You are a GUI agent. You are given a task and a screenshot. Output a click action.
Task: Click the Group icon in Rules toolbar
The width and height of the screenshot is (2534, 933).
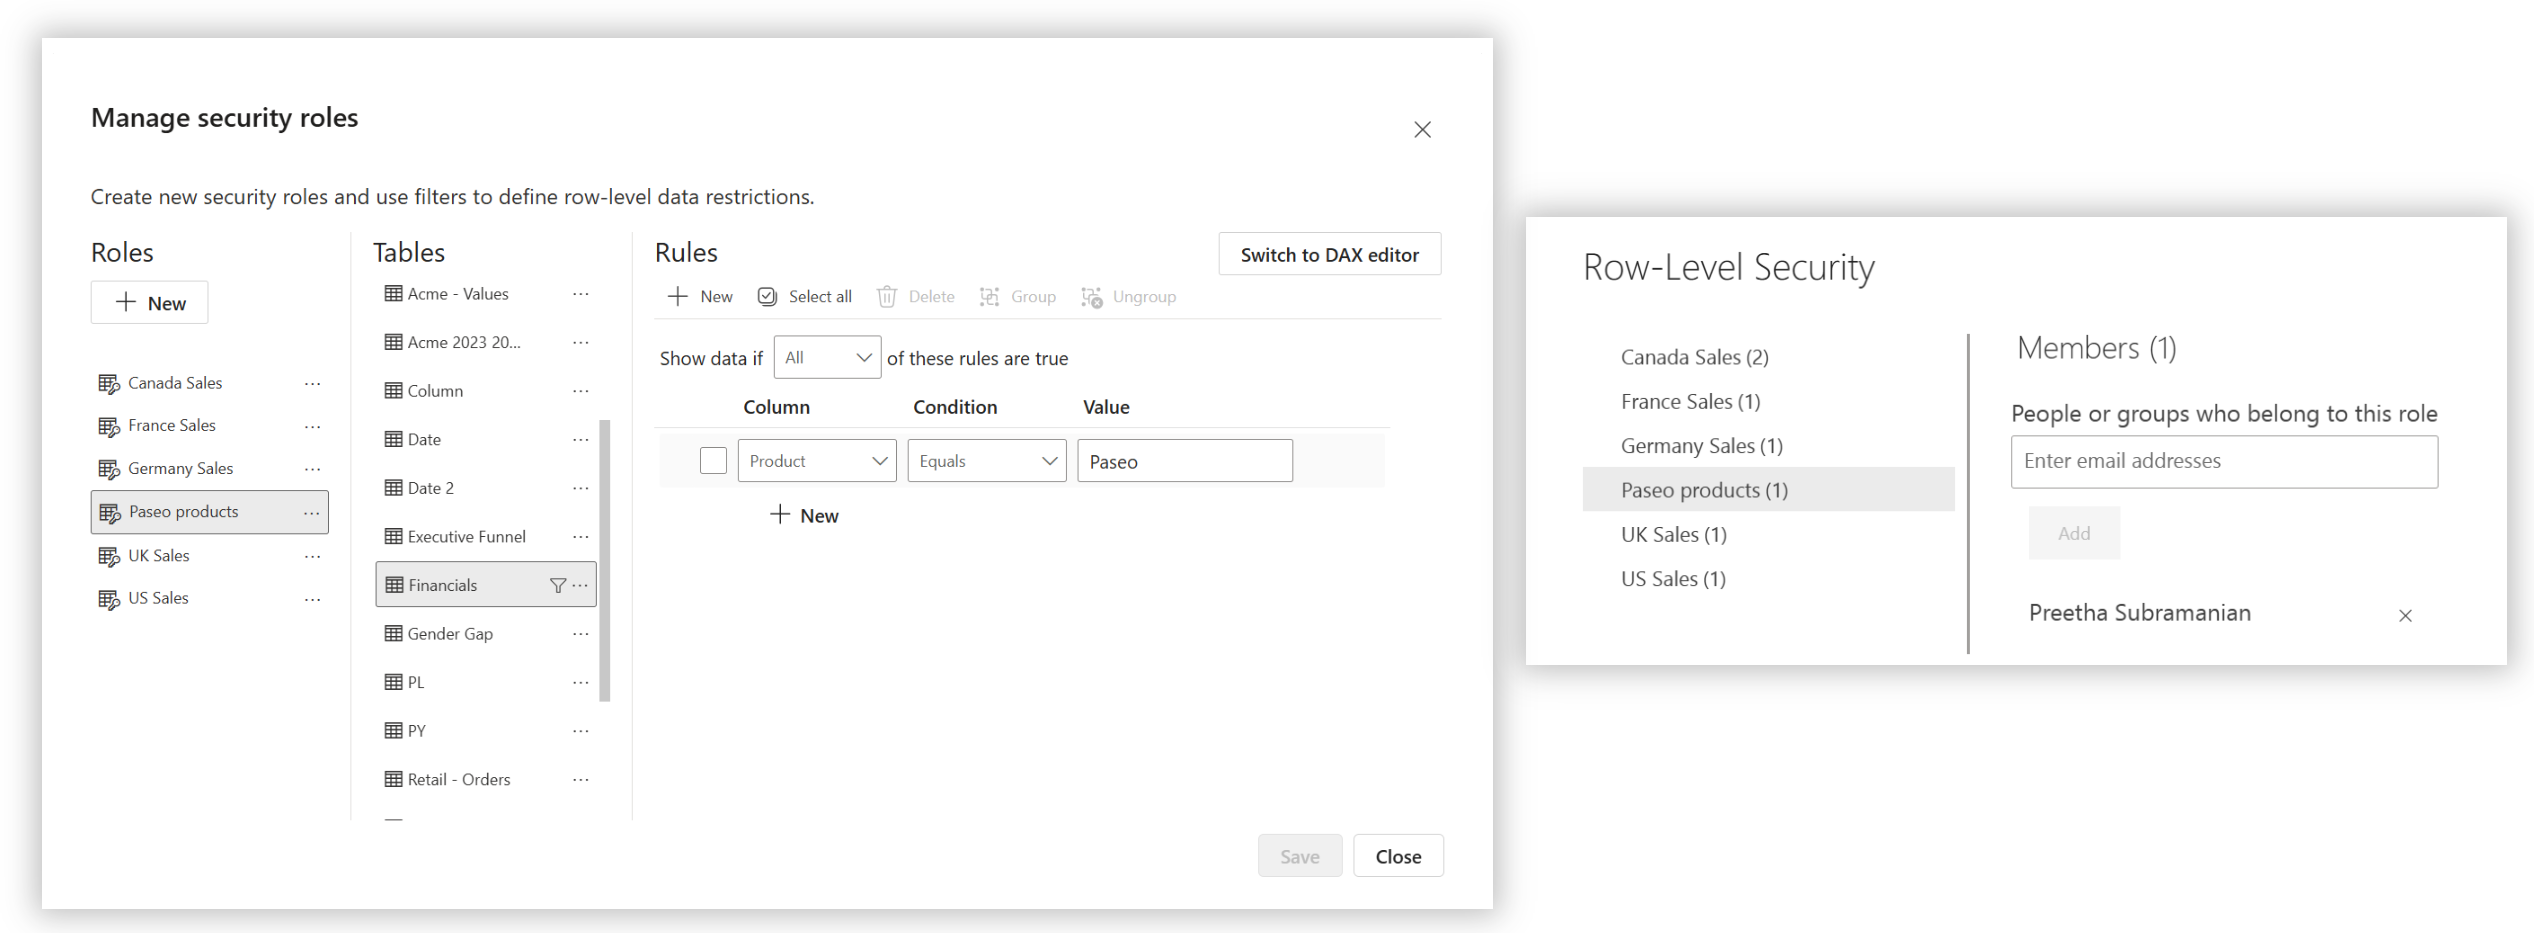point(989,297)
